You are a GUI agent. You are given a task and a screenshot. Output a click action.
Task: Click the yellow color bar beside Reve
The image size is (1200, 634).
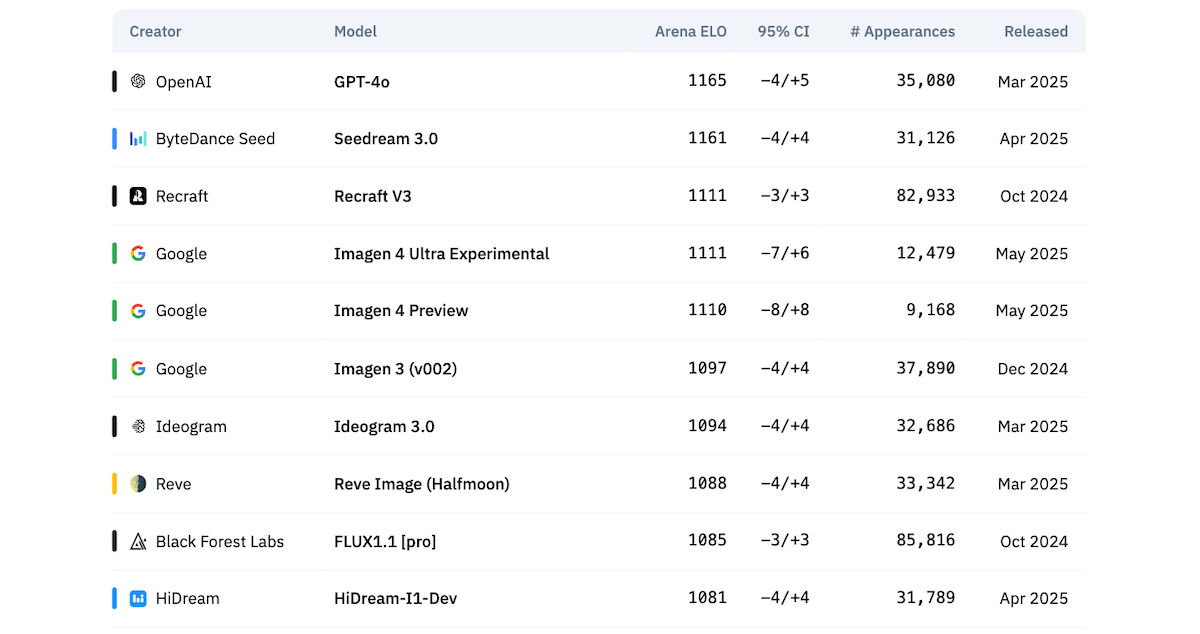pos(114,484)
